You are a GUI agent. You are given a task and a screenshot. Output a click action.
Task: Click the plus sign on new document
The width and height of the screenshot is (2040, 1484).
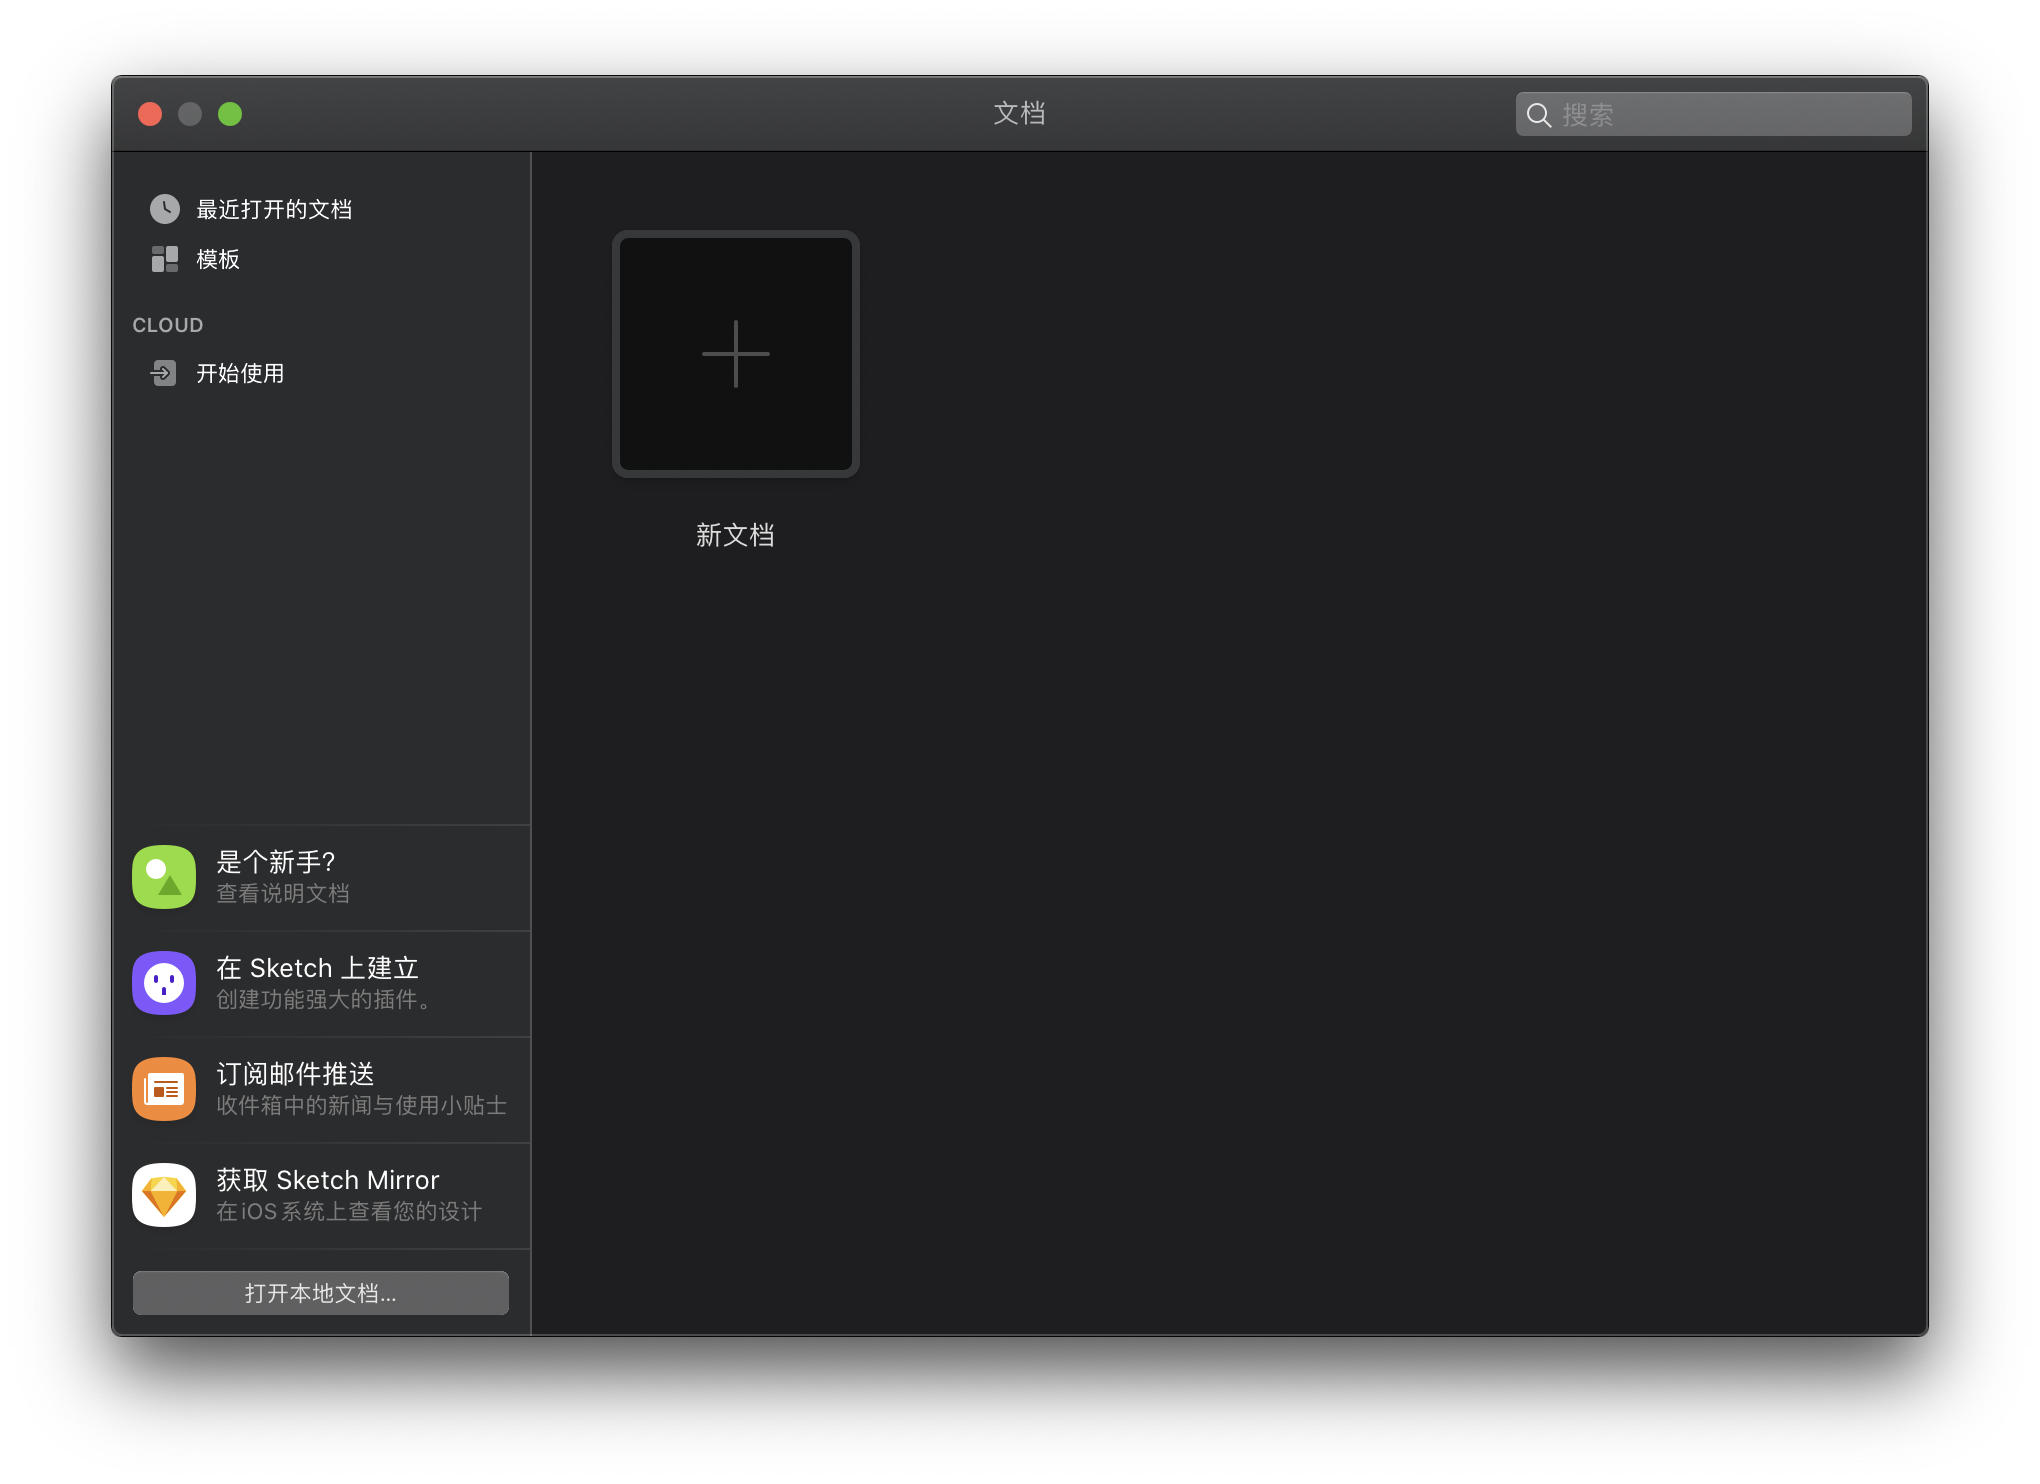(736, 354)
